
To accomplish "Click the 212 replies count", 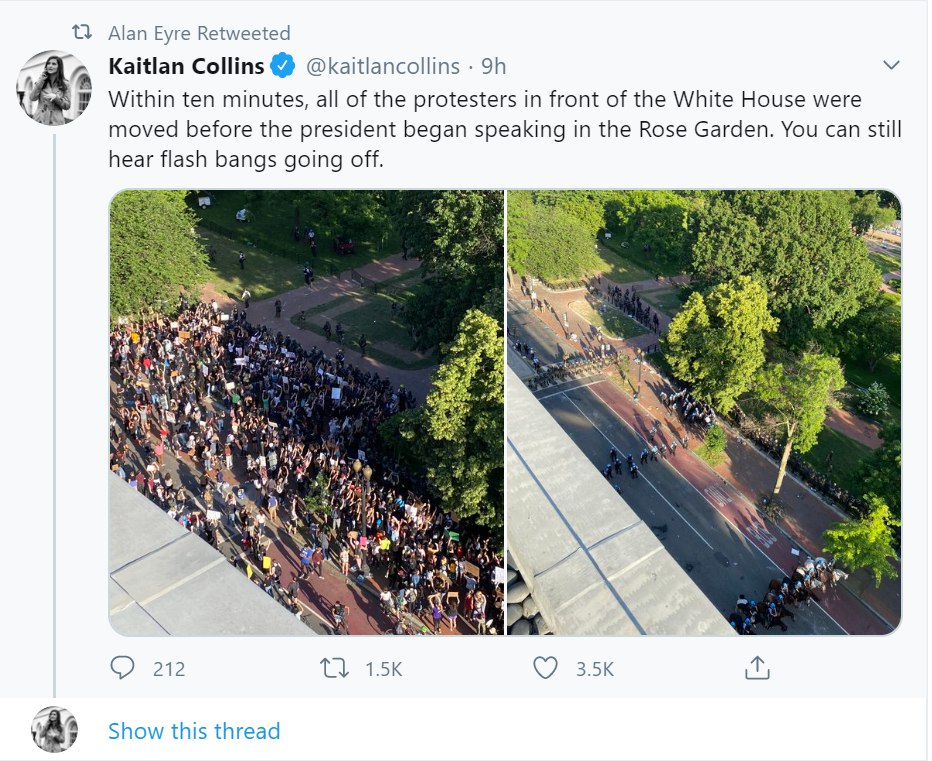I will pyautogui.click(x=169, y=669).
